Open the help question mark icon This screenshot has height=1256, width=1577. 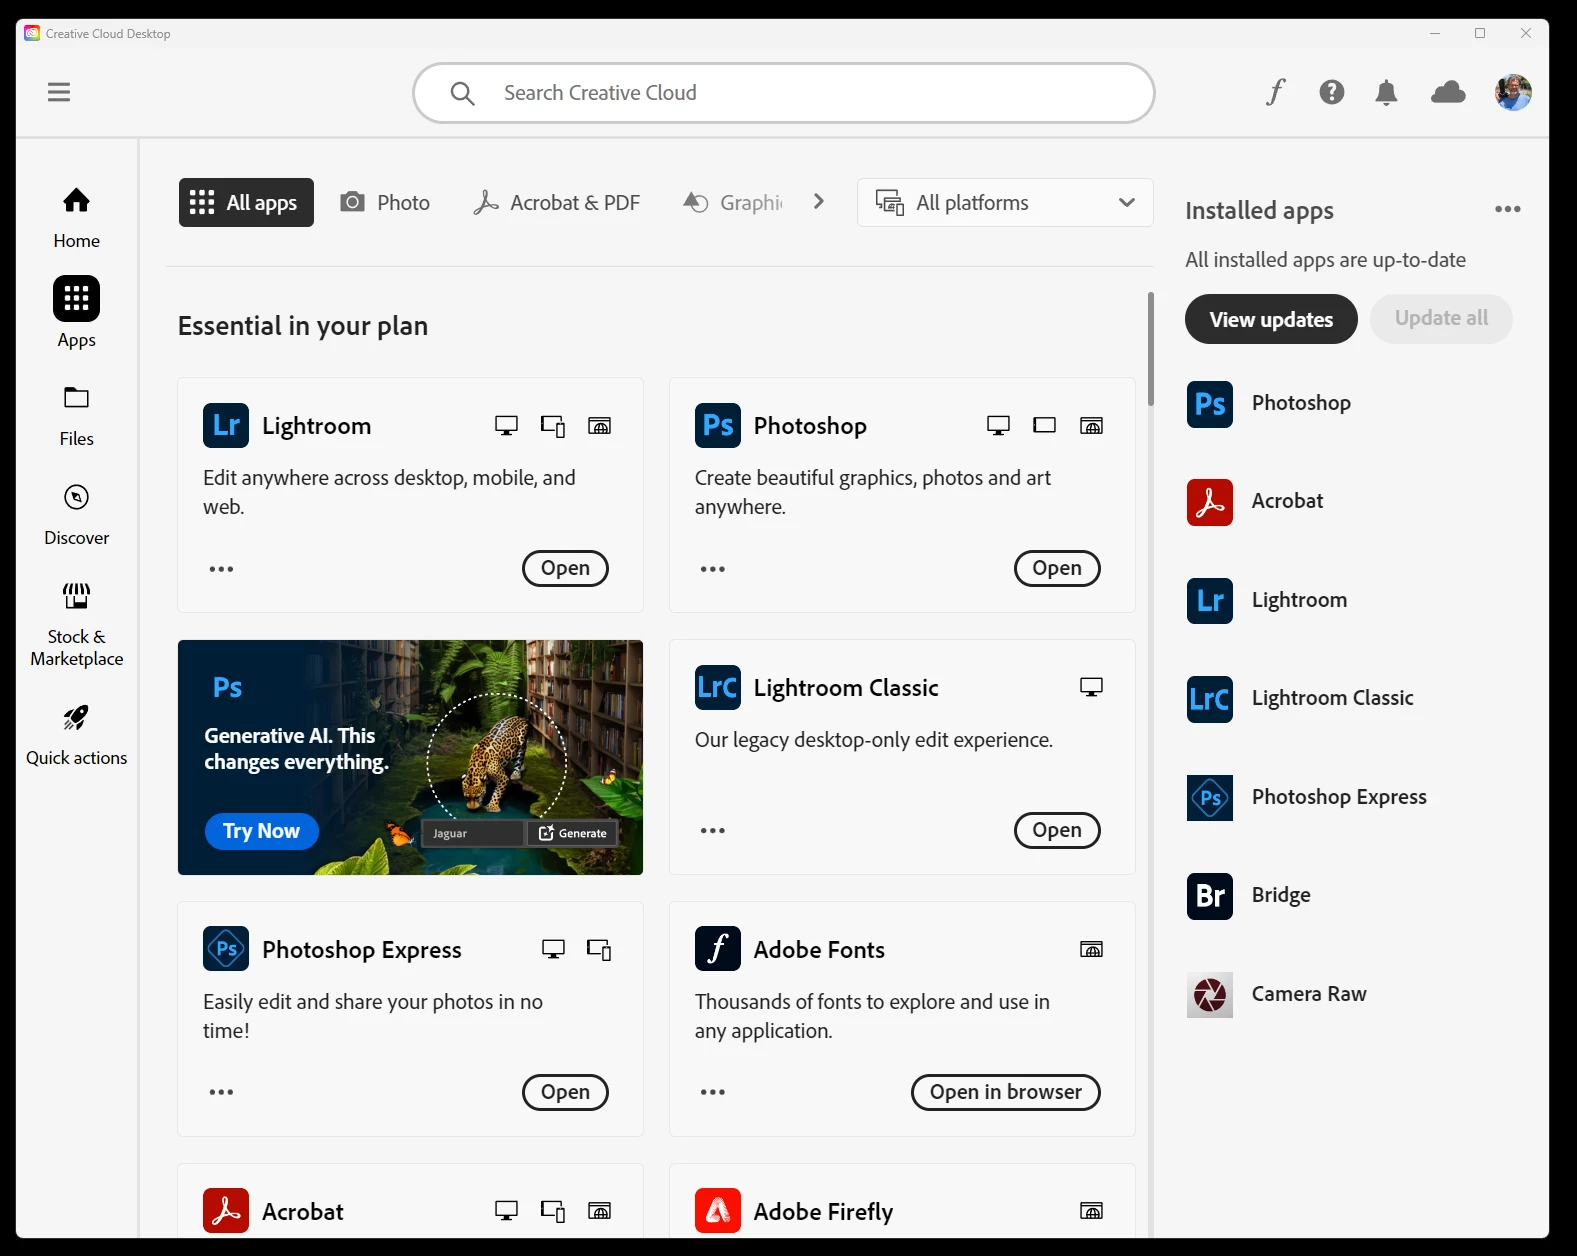[1331, 92]
